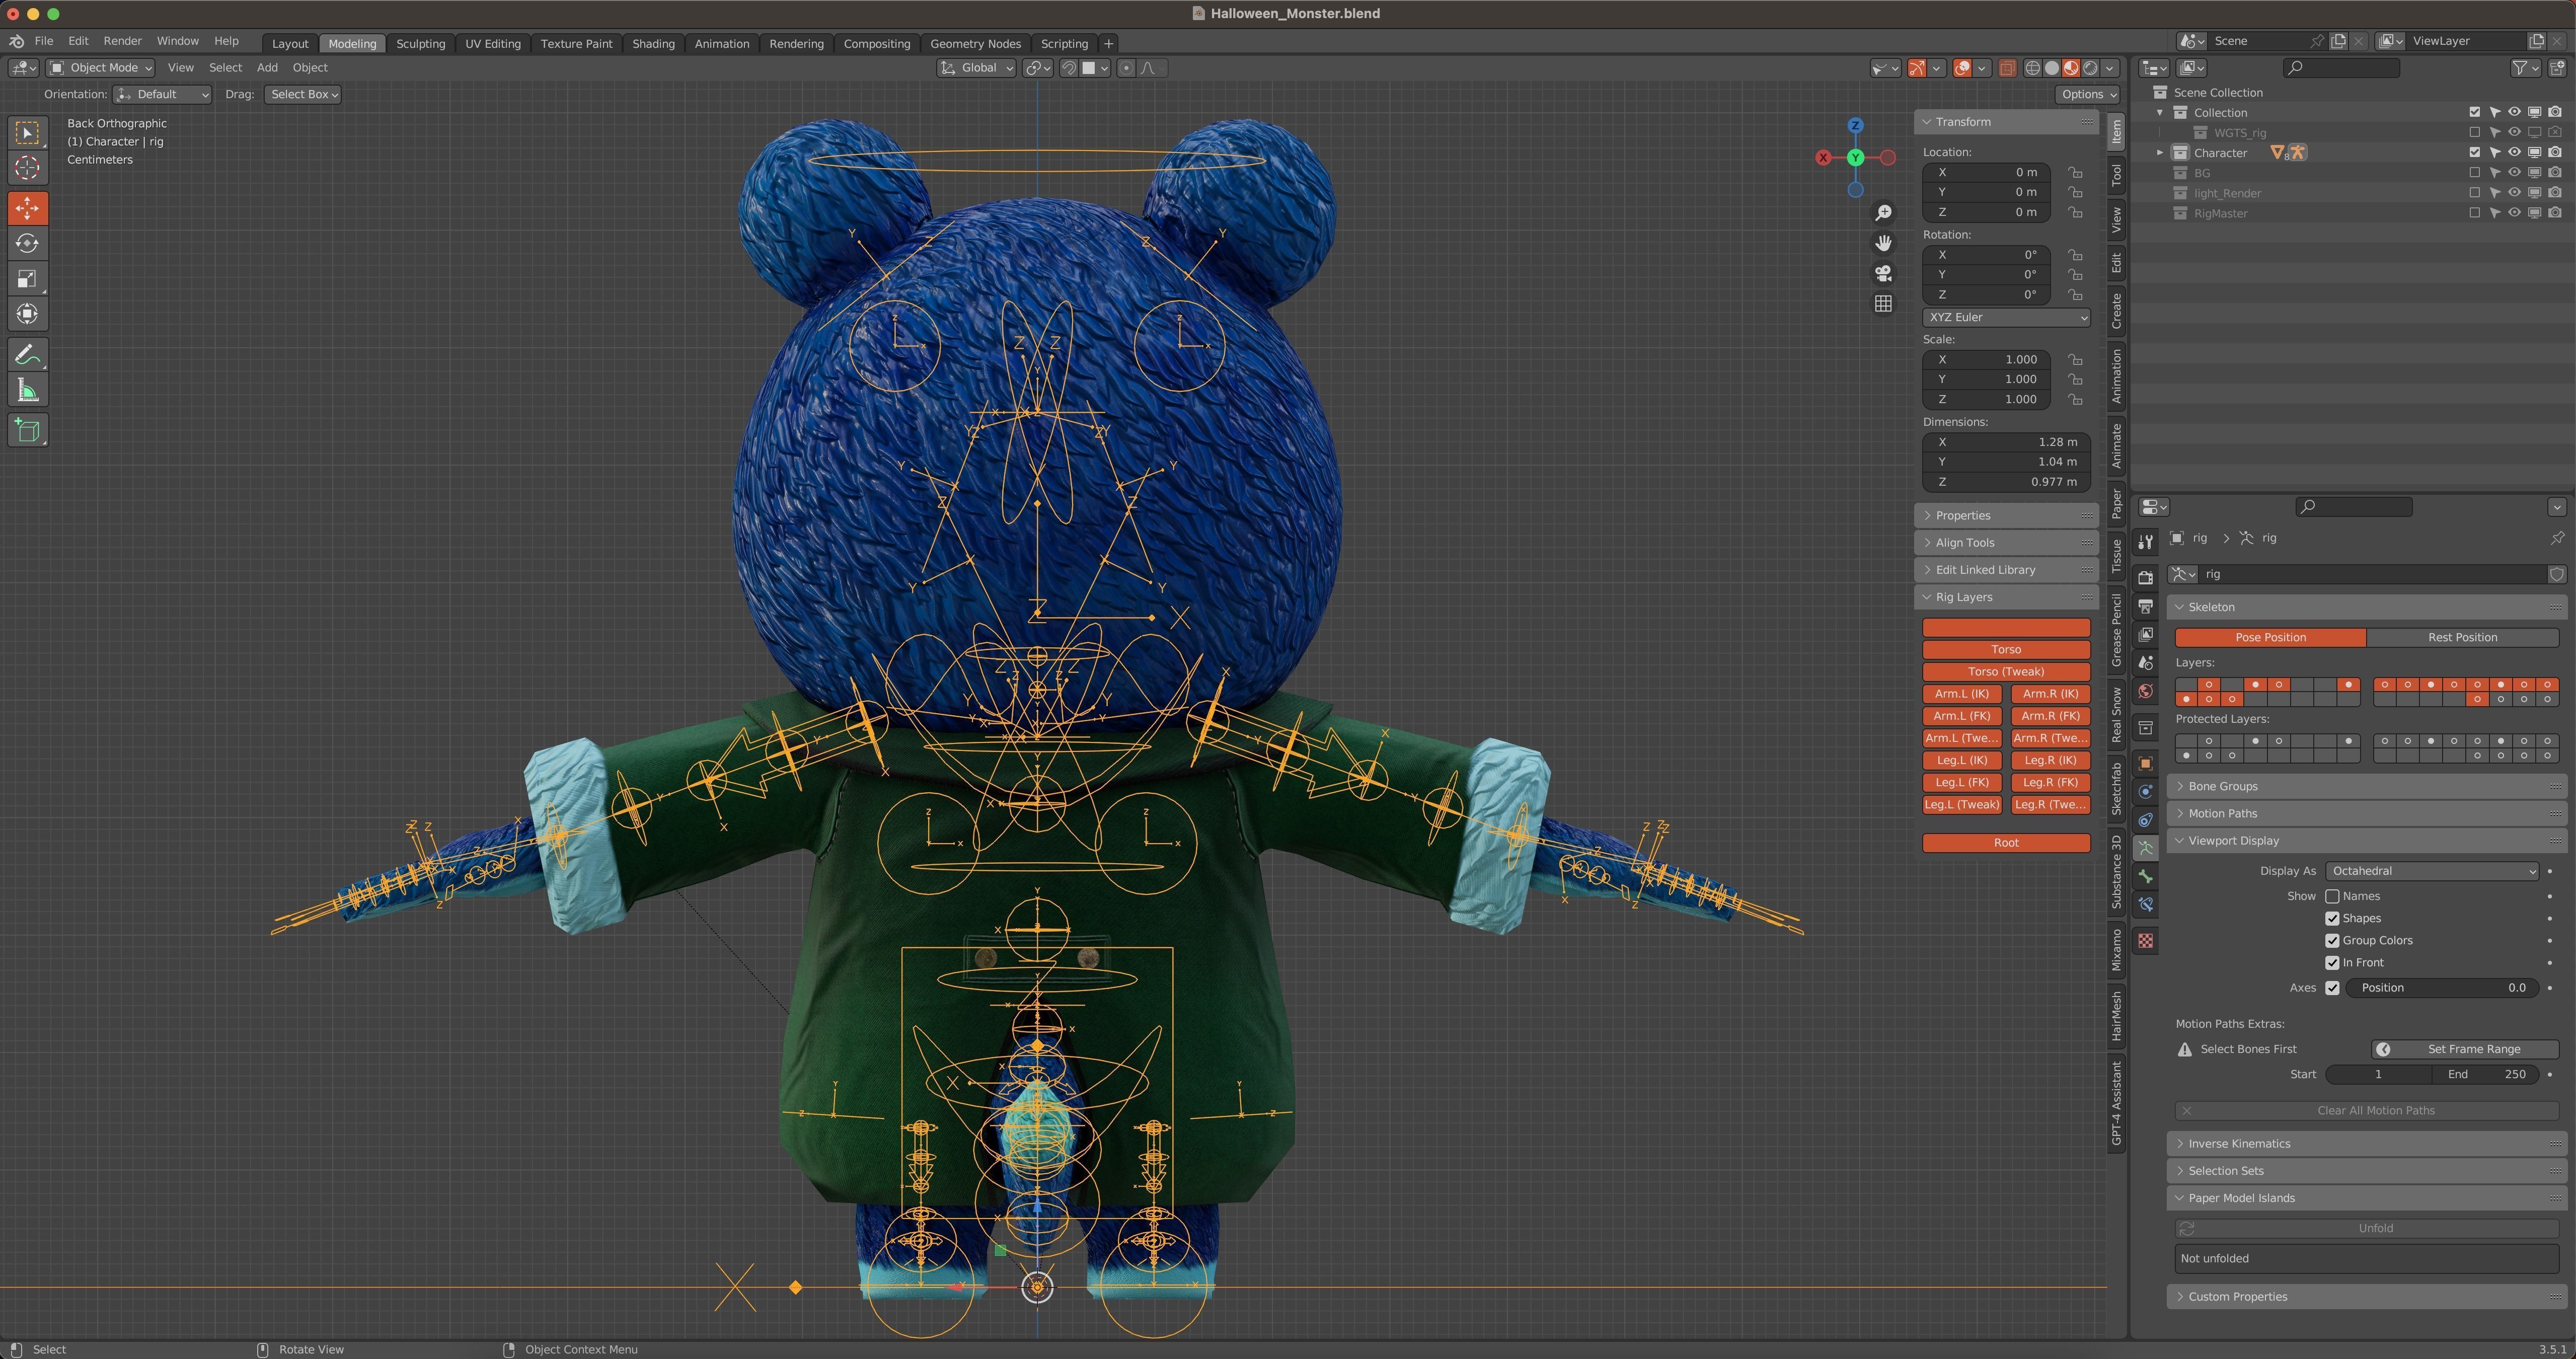The image size is (2576, 1359).
Task: Open the View Layer properties icon
Action: (2146, 635)
